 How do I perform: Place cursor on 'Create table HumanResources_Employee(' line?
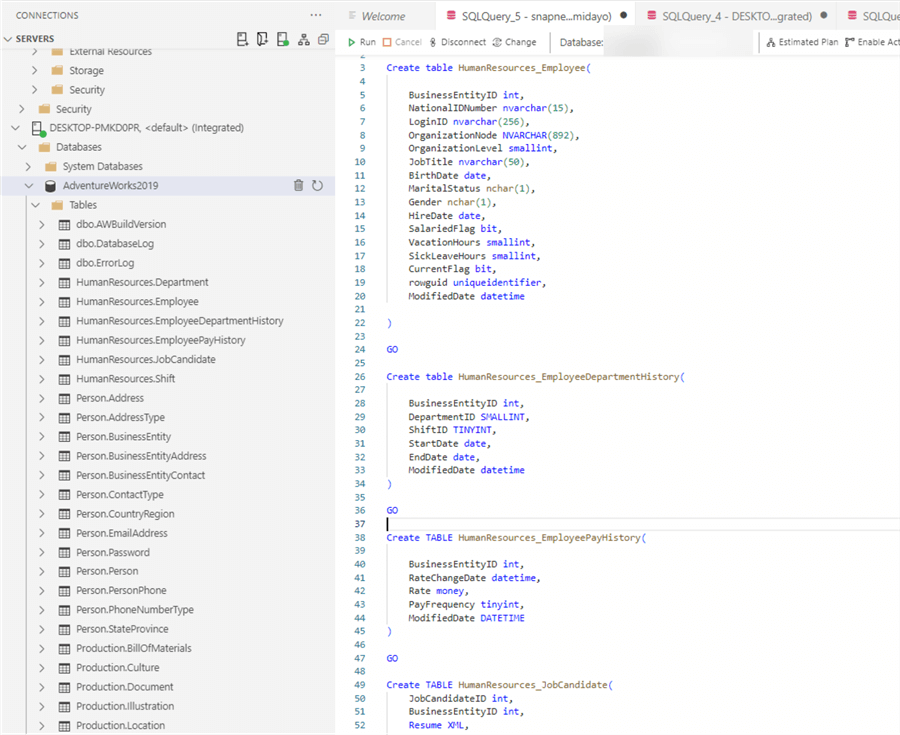click(488, 68)
